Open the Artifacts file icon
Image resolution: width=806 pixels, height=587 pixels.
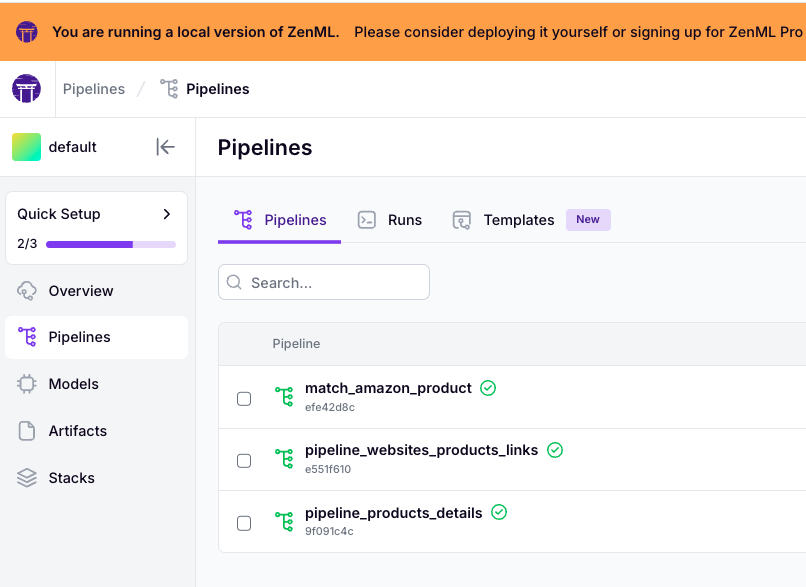click(27, 431)
